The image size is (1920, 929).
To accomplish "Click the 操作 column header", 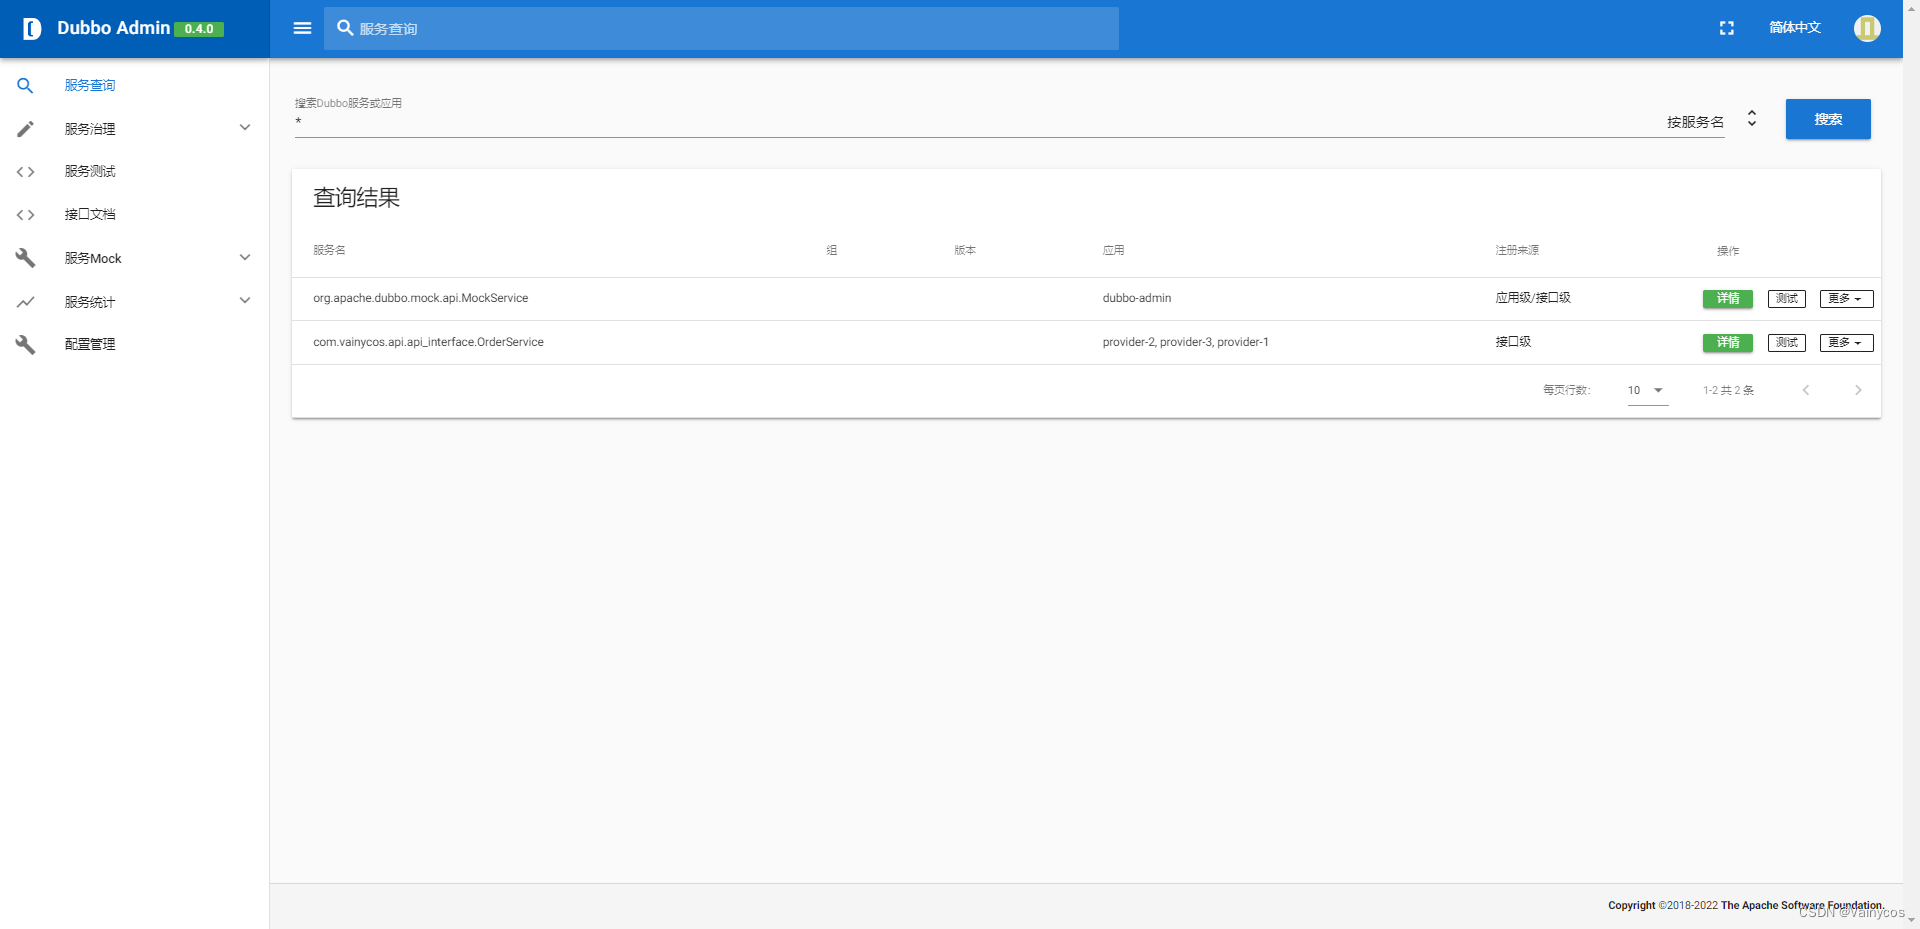I will point(1728,250).
